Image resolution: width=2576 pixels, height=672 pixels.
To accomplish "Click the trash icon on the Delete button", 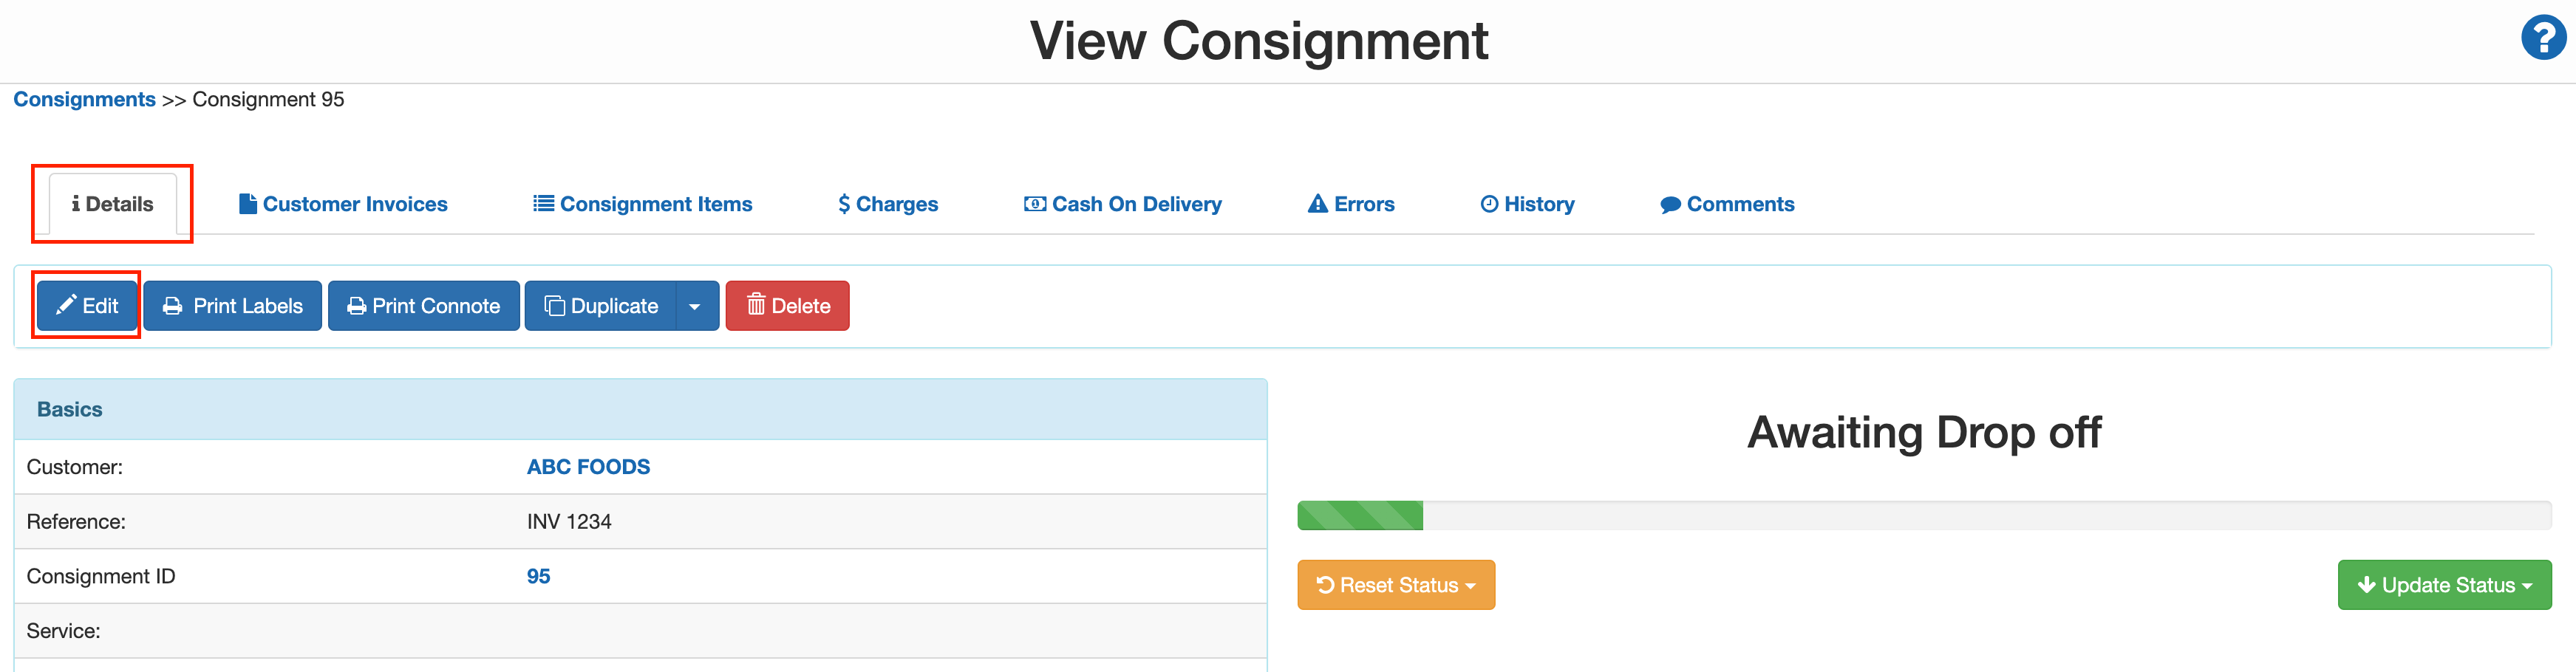I will (x=757, y=305).
